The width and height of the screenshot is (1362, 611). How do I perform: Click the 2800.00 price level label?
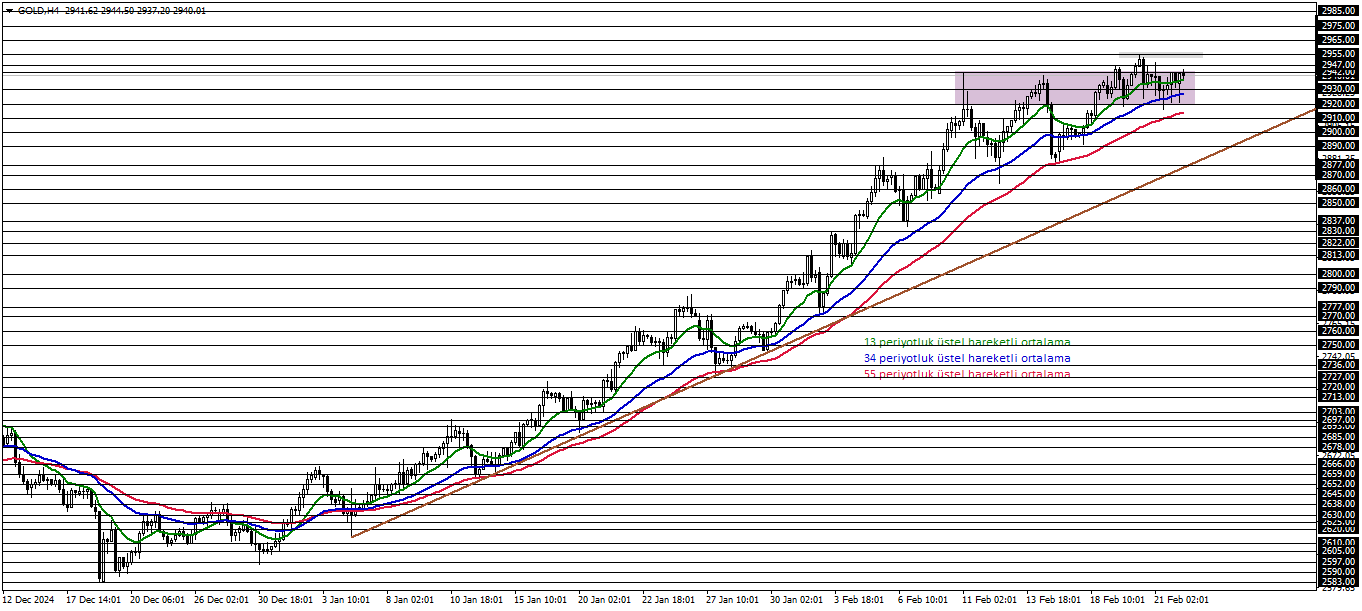[1339, 274]
